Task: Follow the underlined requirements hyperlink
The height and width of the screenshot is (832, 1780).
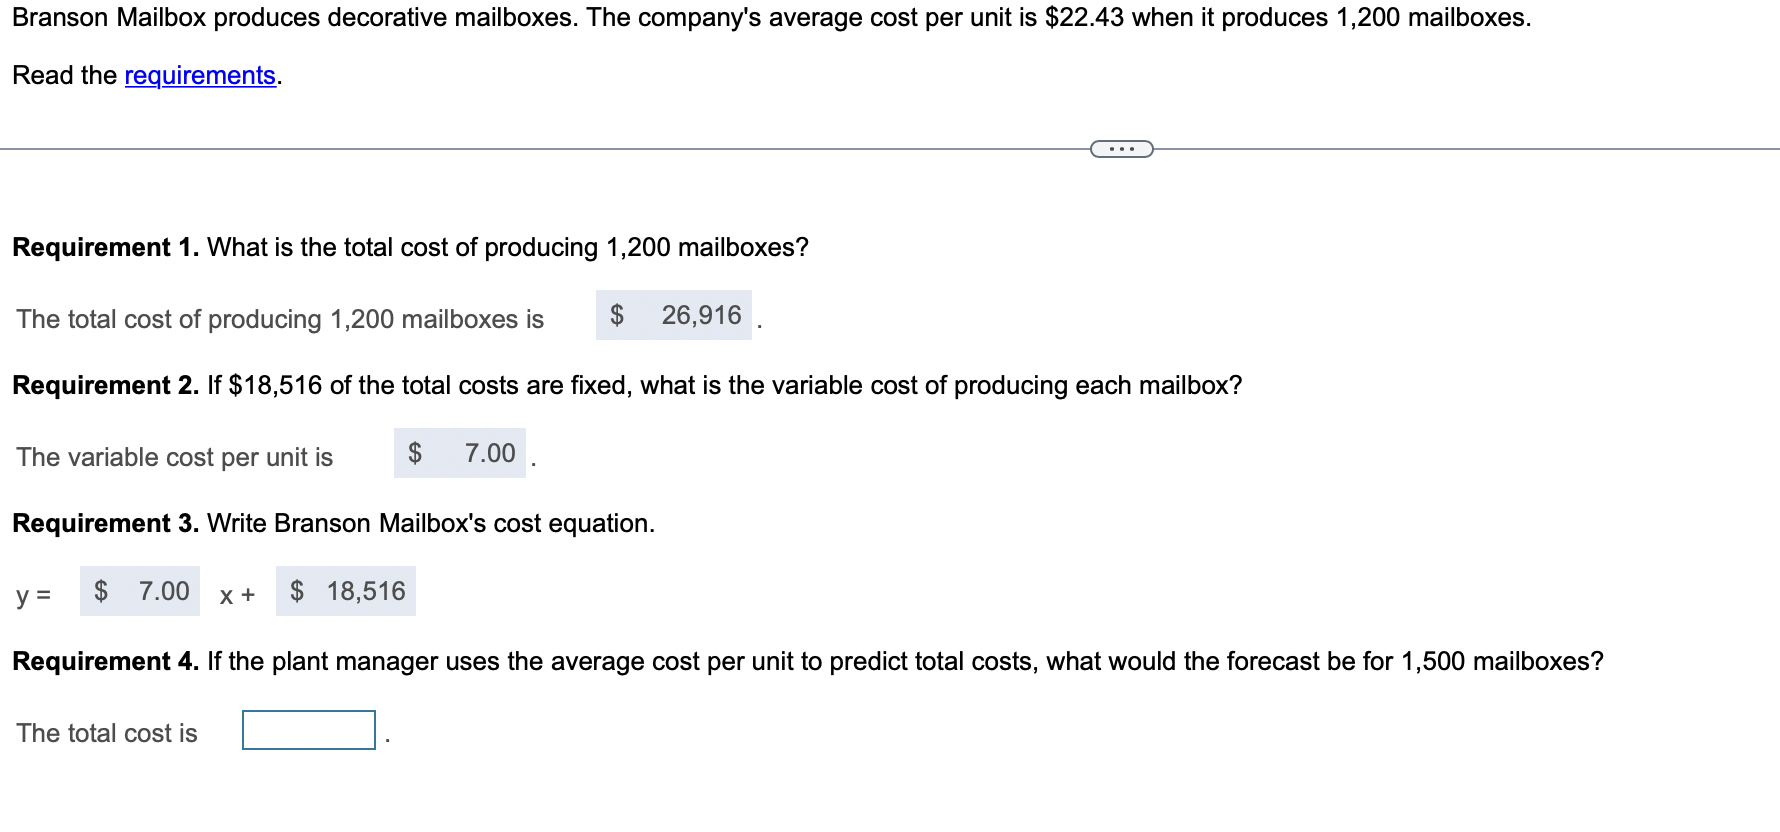Action: [198, 75]
